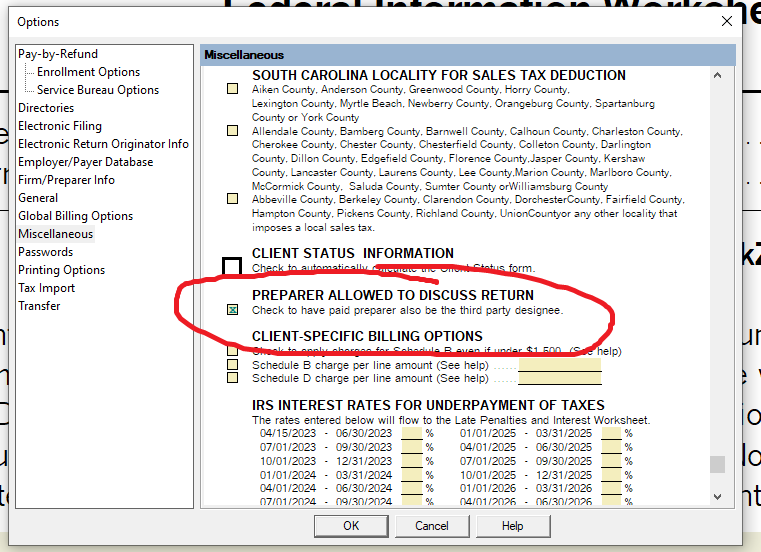Check the Allendale County locality box
Screen dimensions: 761x552
pyautogui.click(x=232, y=130)
